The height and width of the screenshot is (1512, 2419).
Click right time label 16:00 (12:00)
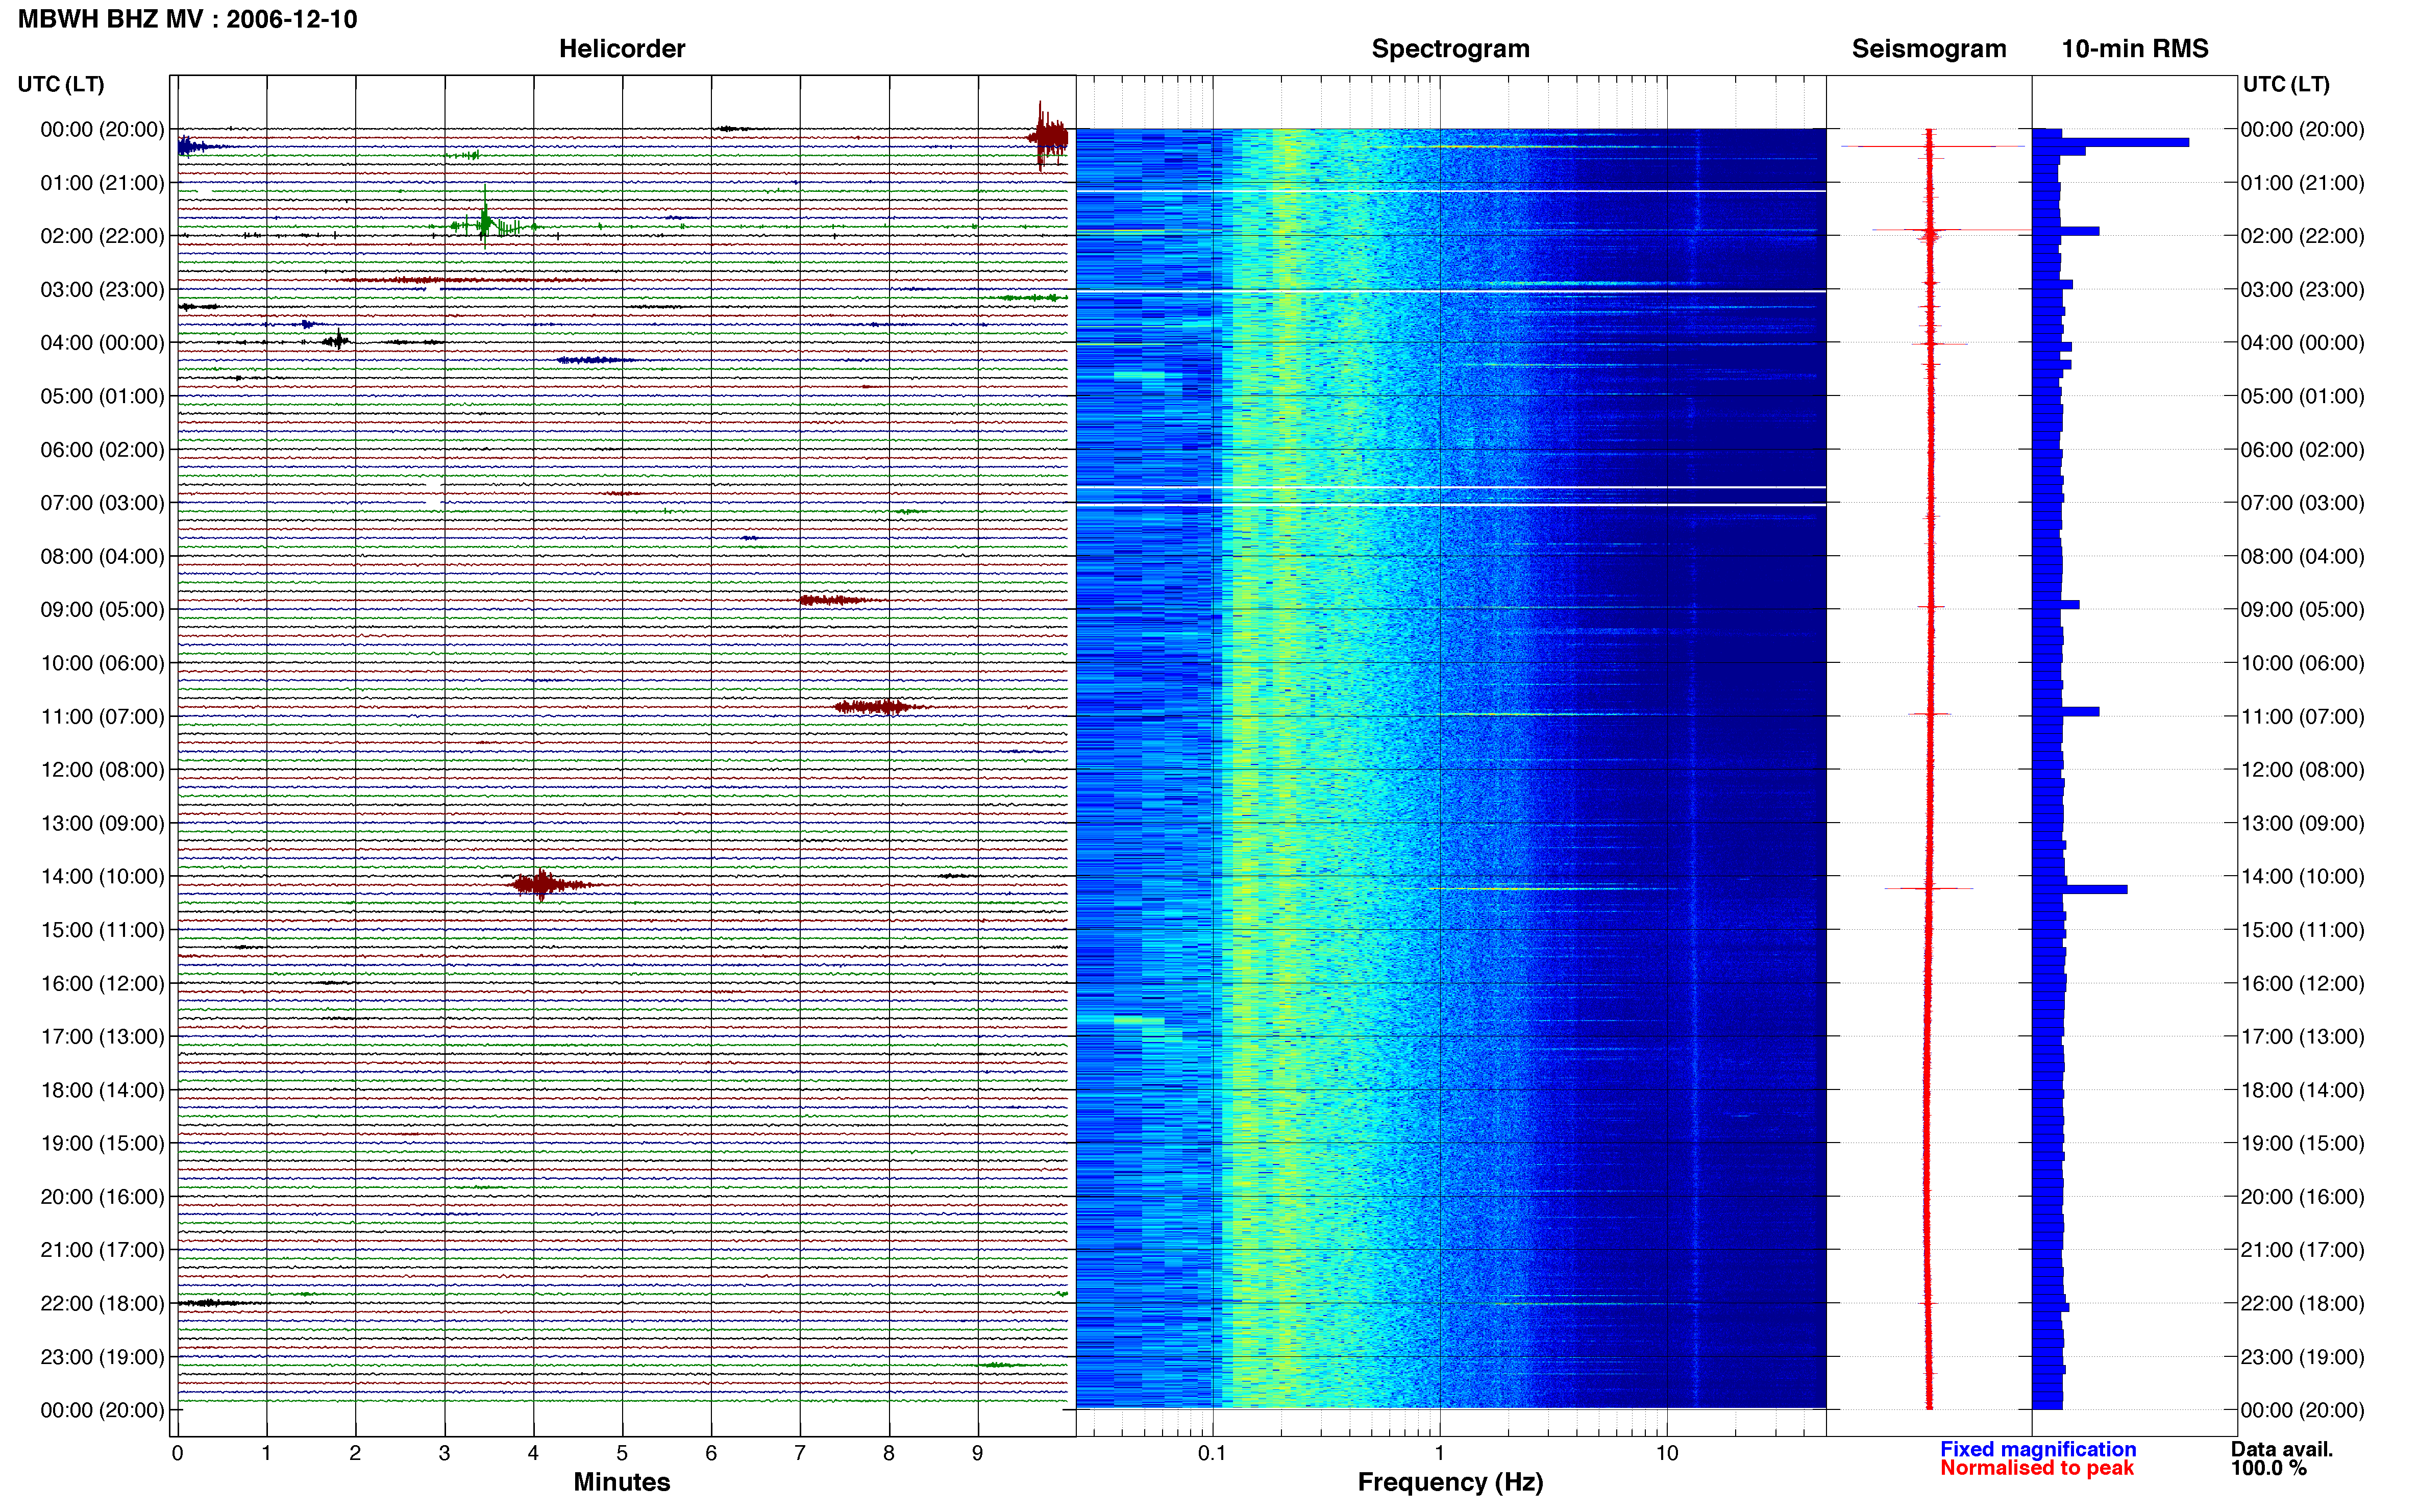pos(2302,984)
